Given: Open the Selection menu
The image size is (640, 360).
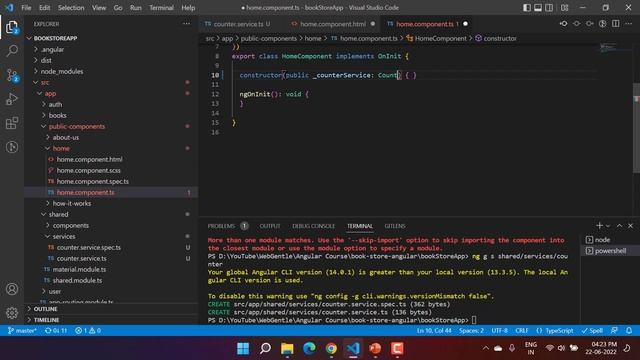Looking at the screenshot, I should point(71,8).
